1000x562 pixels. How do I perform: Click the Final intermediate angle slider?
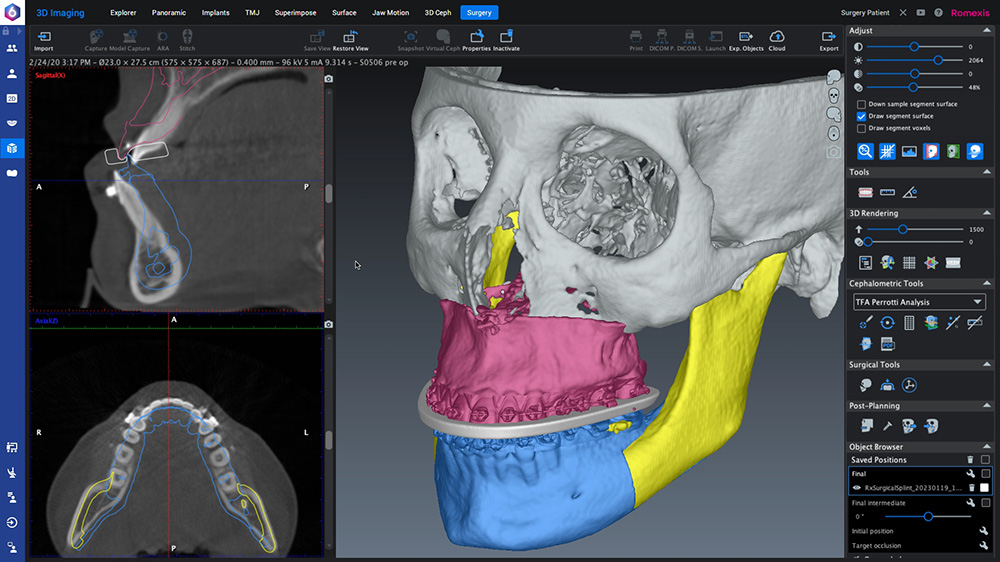pyautogui.click(x=928, y=516)
